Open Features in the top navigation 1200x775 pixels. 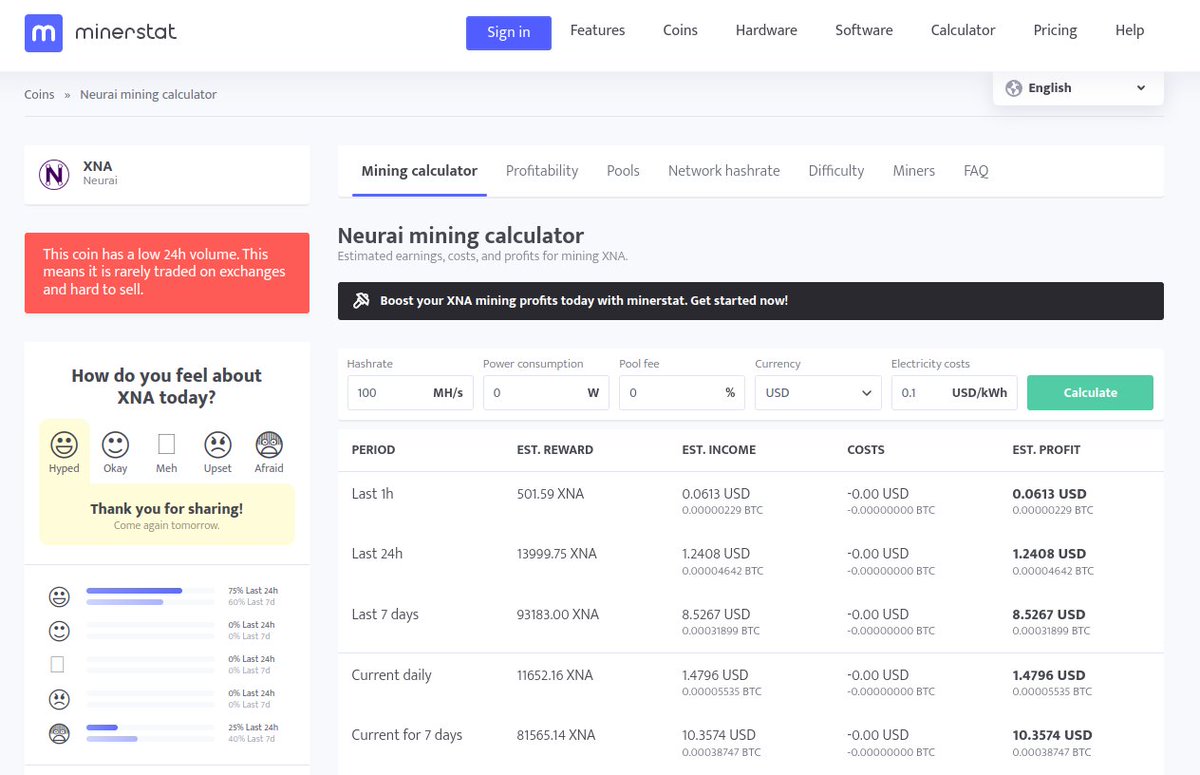tap(597, 30)
